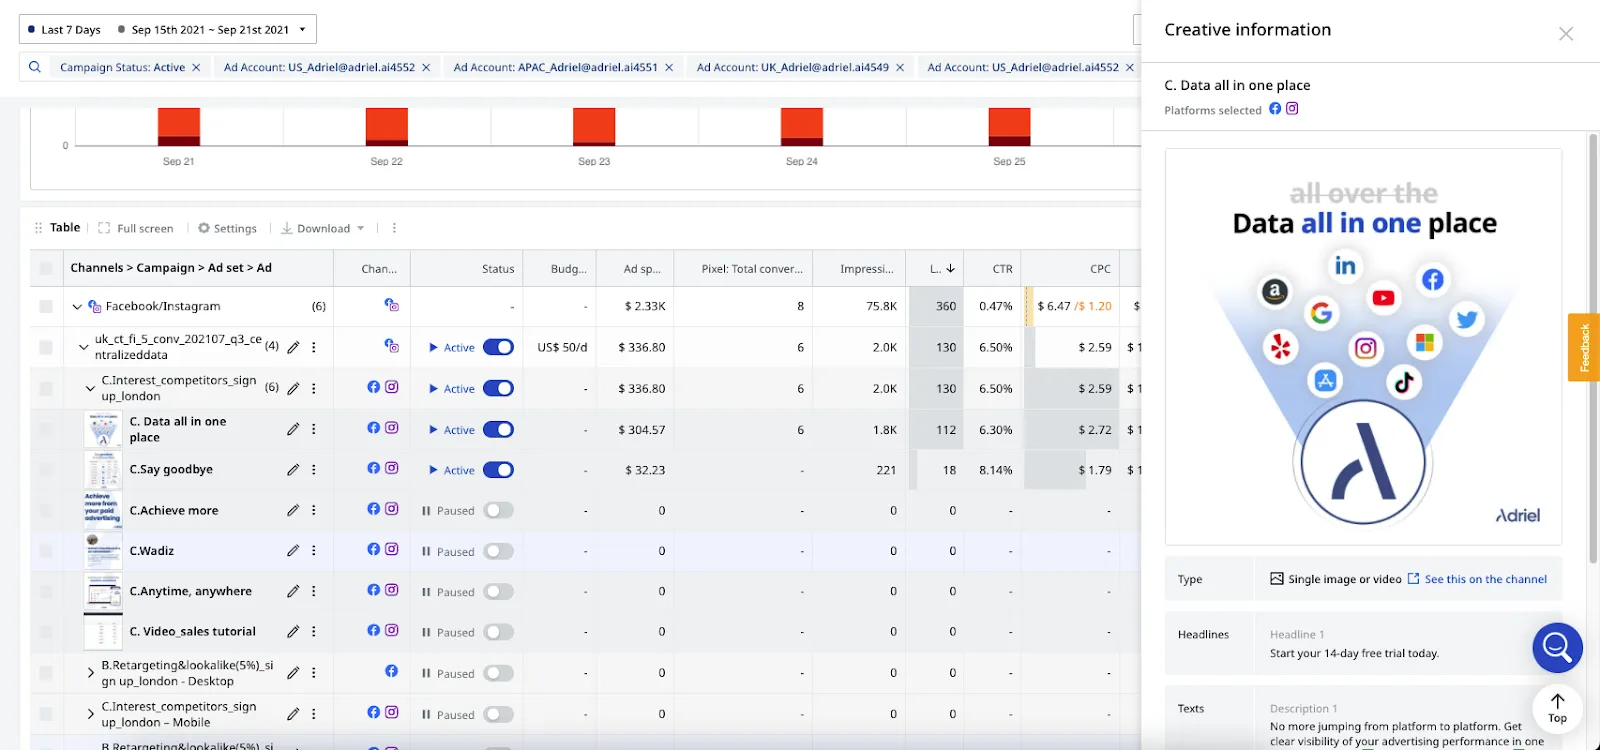Collapse the Facebook/Instagram channel row
This screenshot has height=750, width=1600.
[77, 307]
